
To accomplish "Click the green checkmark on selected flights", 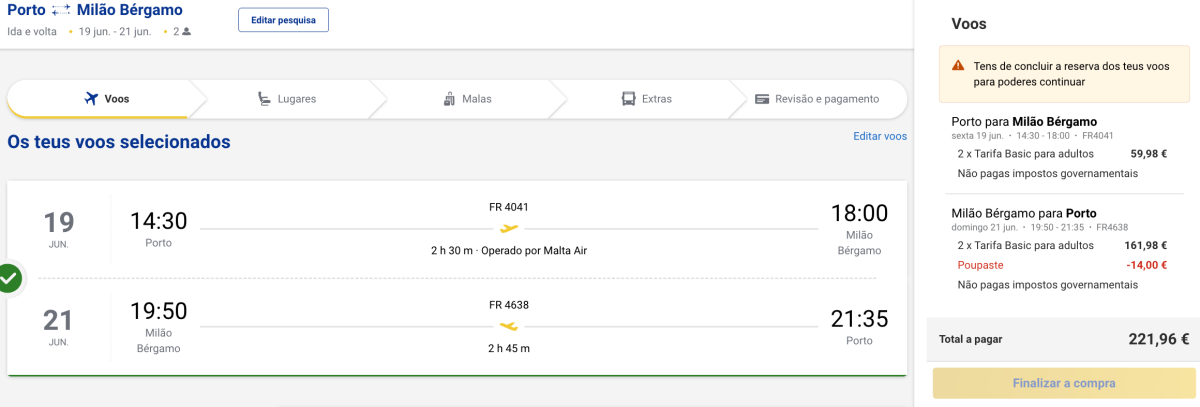I will tap(8, 278).
